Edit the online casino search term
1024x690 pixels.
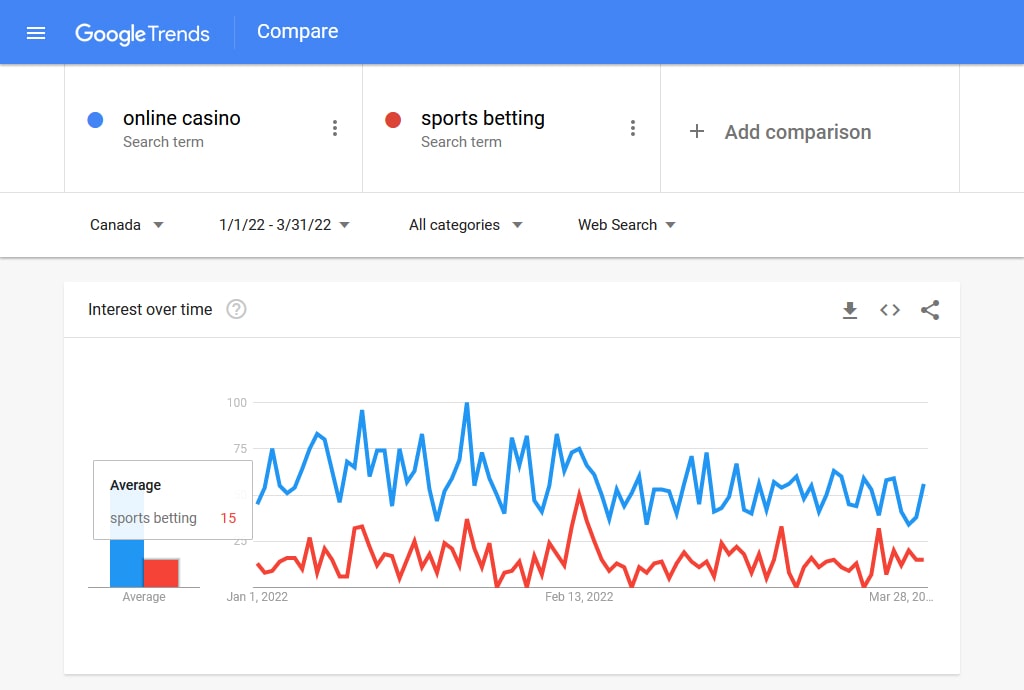click(182, 118)
